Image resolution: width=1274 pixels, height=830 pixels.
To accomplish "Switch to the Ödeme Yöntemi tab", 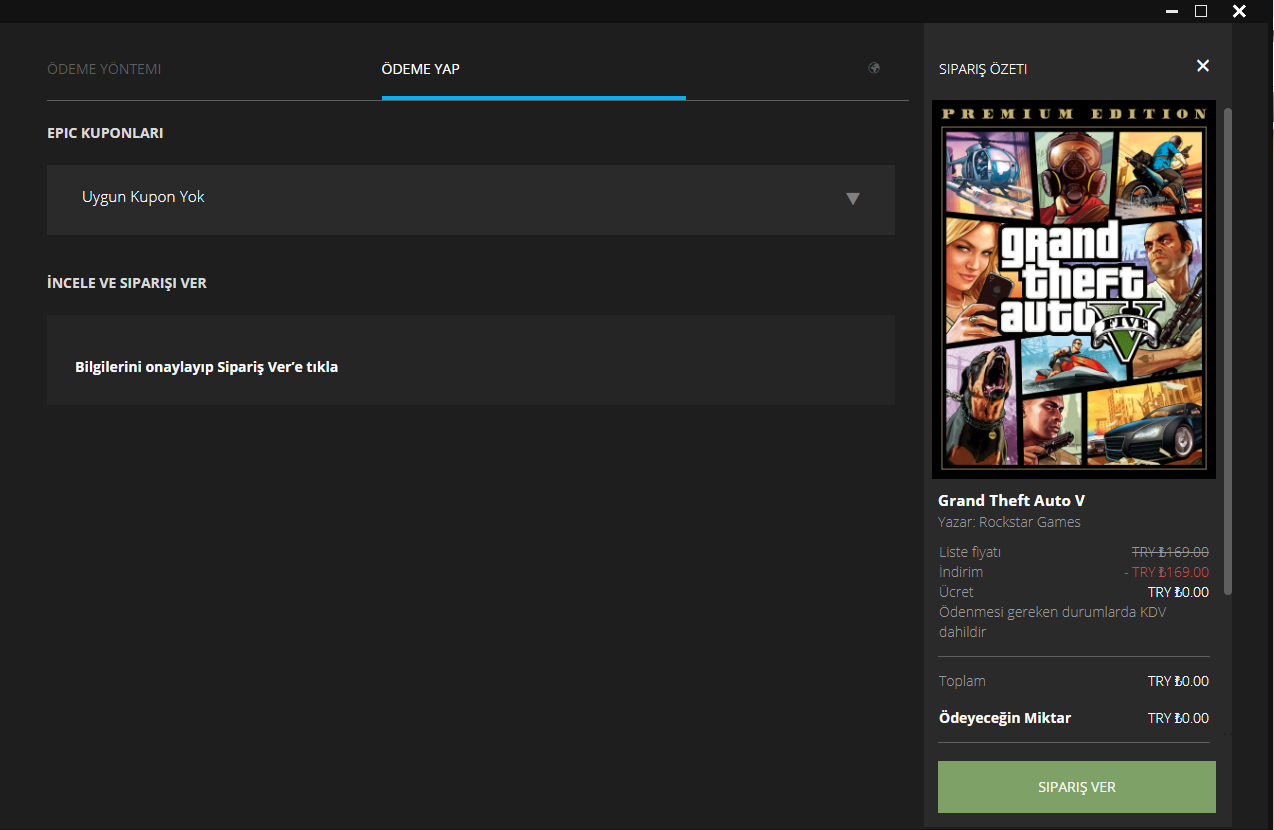I will coord(104,69).
